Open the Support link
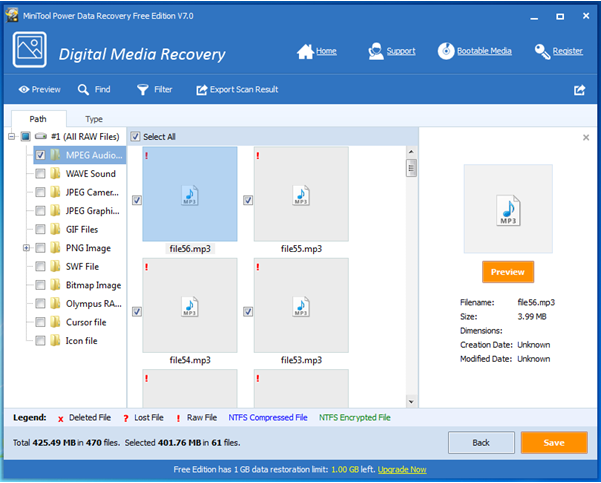601x483 pixels. coord(401,51)
